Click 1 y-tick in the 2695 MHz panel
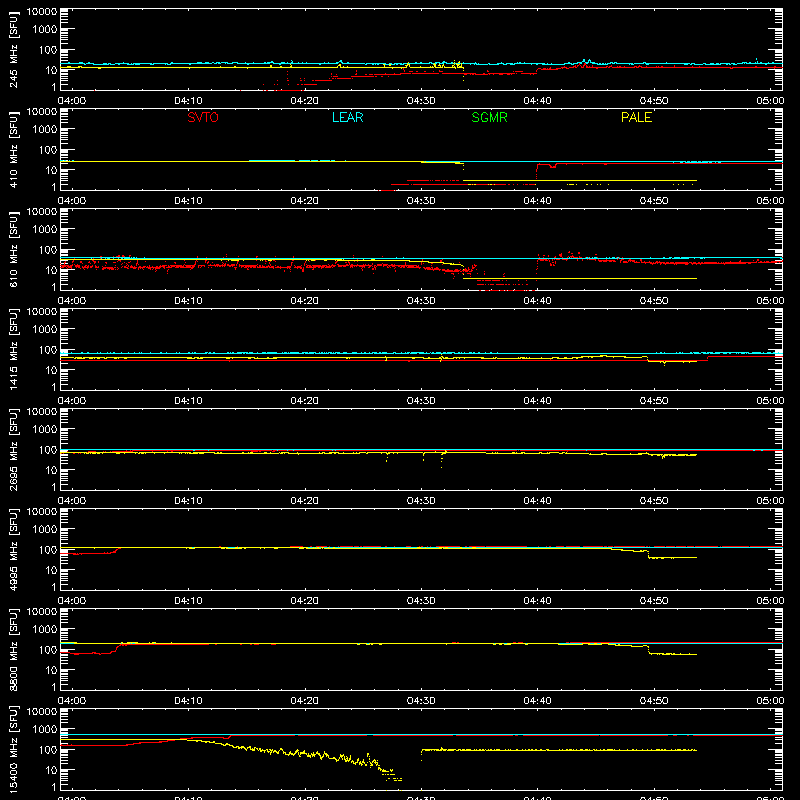The image size is (800, 800). click(x=54, y=487)
